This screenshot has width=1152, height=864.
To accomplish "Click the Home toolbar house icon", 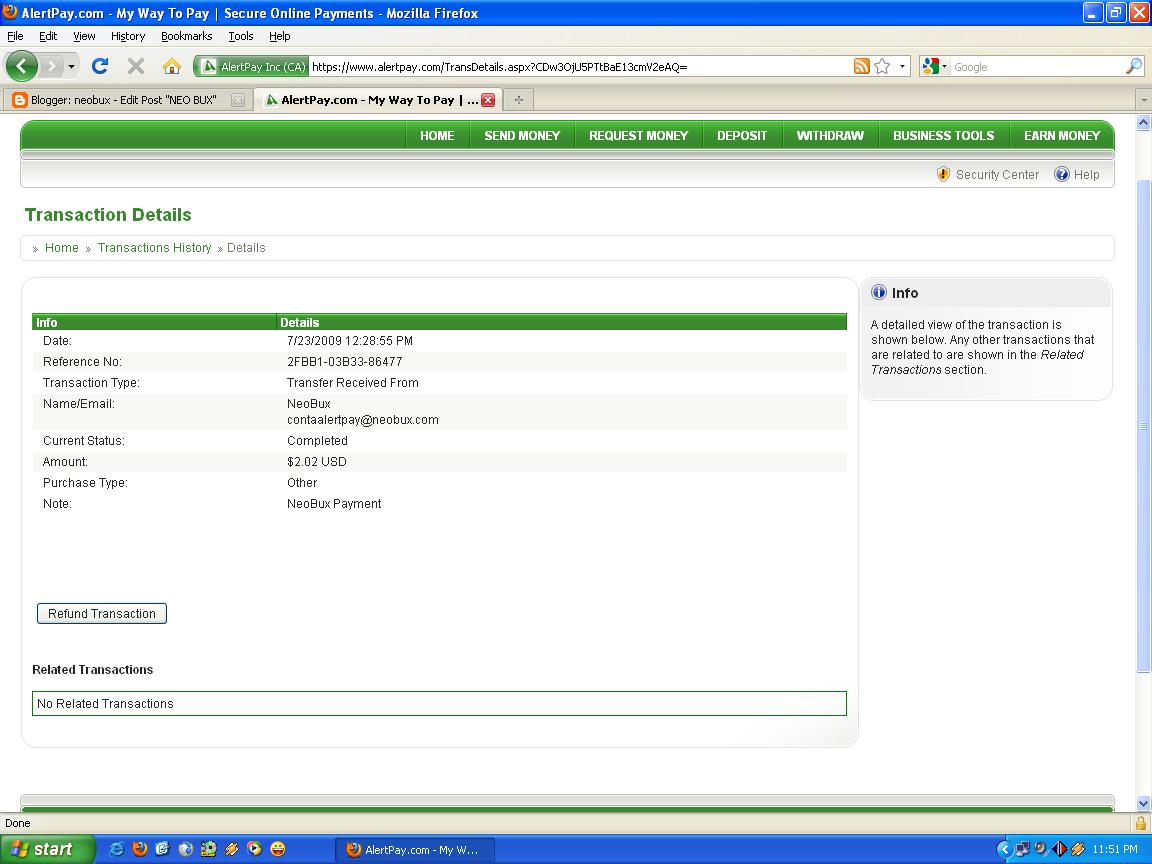I will point(171,66).
